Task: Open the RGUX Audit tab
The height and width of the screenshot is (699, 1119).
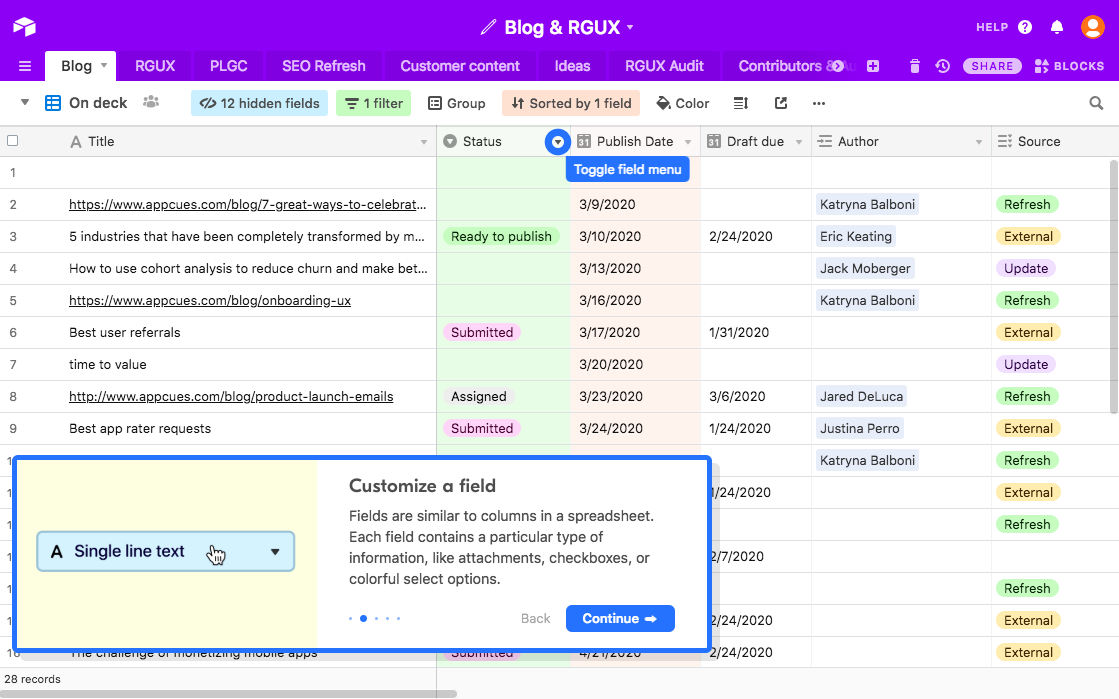Action: pos(664,66)
